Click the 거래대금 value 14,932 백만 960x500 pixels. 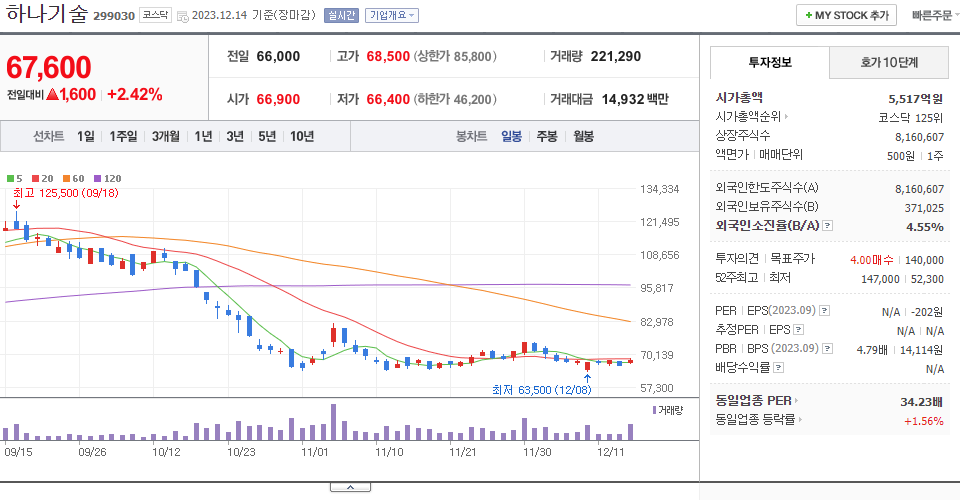[636, 99]
